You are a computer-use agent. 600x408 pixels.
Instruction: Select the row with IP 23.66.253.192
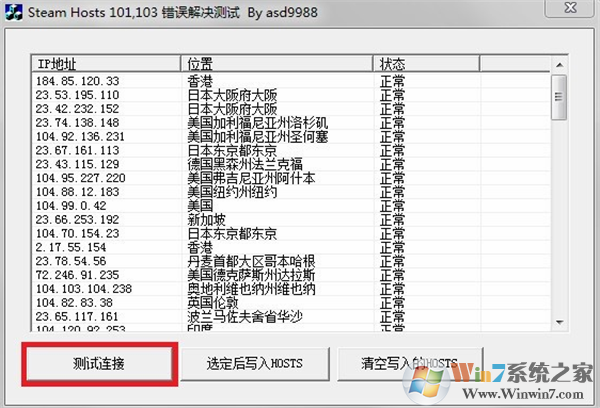[291, 220]
